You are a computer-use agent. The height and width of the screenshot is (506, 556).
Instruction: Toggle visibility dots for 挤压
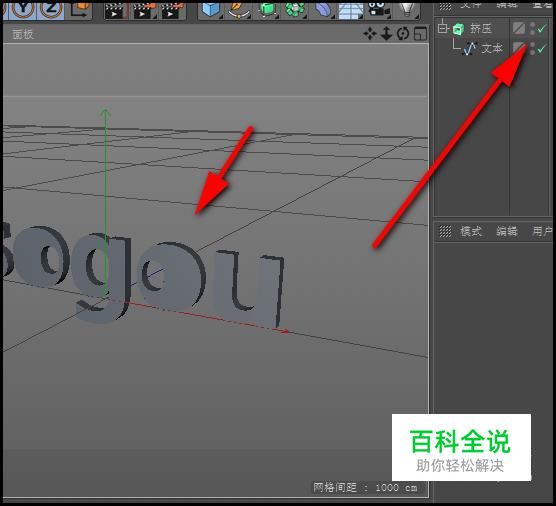[x=532, y=28]
